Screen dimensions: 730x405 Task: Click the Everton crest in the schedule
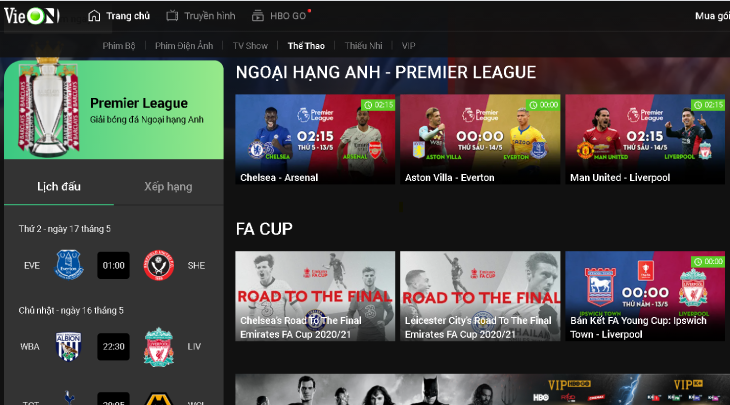tap(69, 265)
